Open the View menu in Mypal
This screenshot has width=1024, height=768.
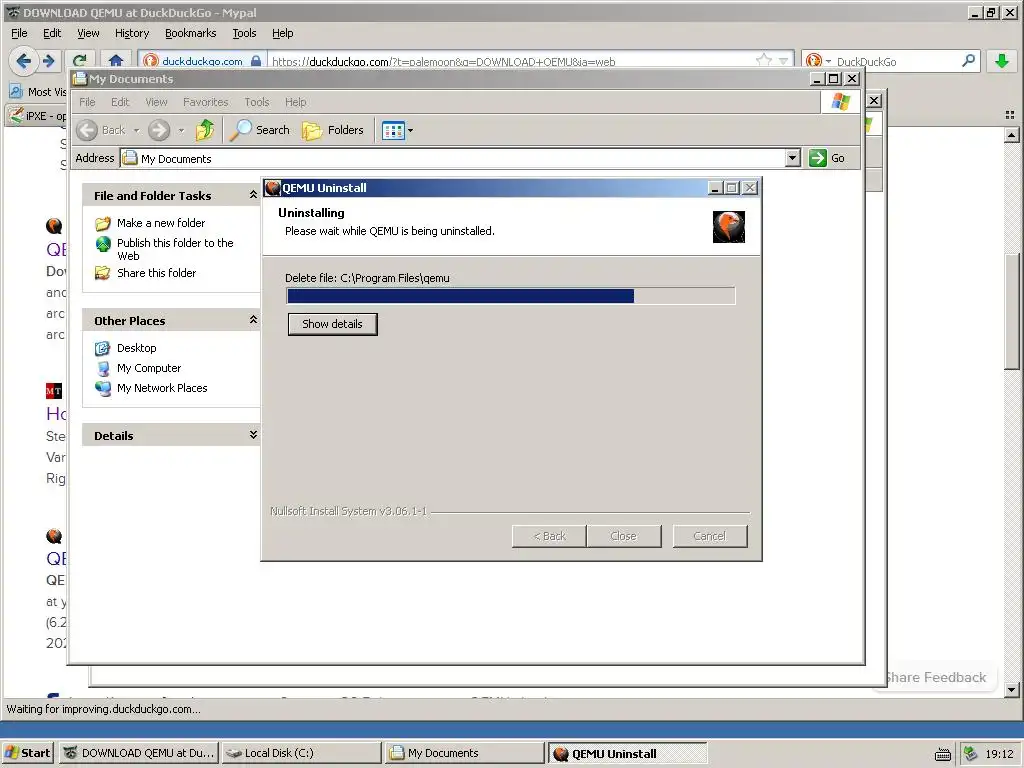(88, 33)
